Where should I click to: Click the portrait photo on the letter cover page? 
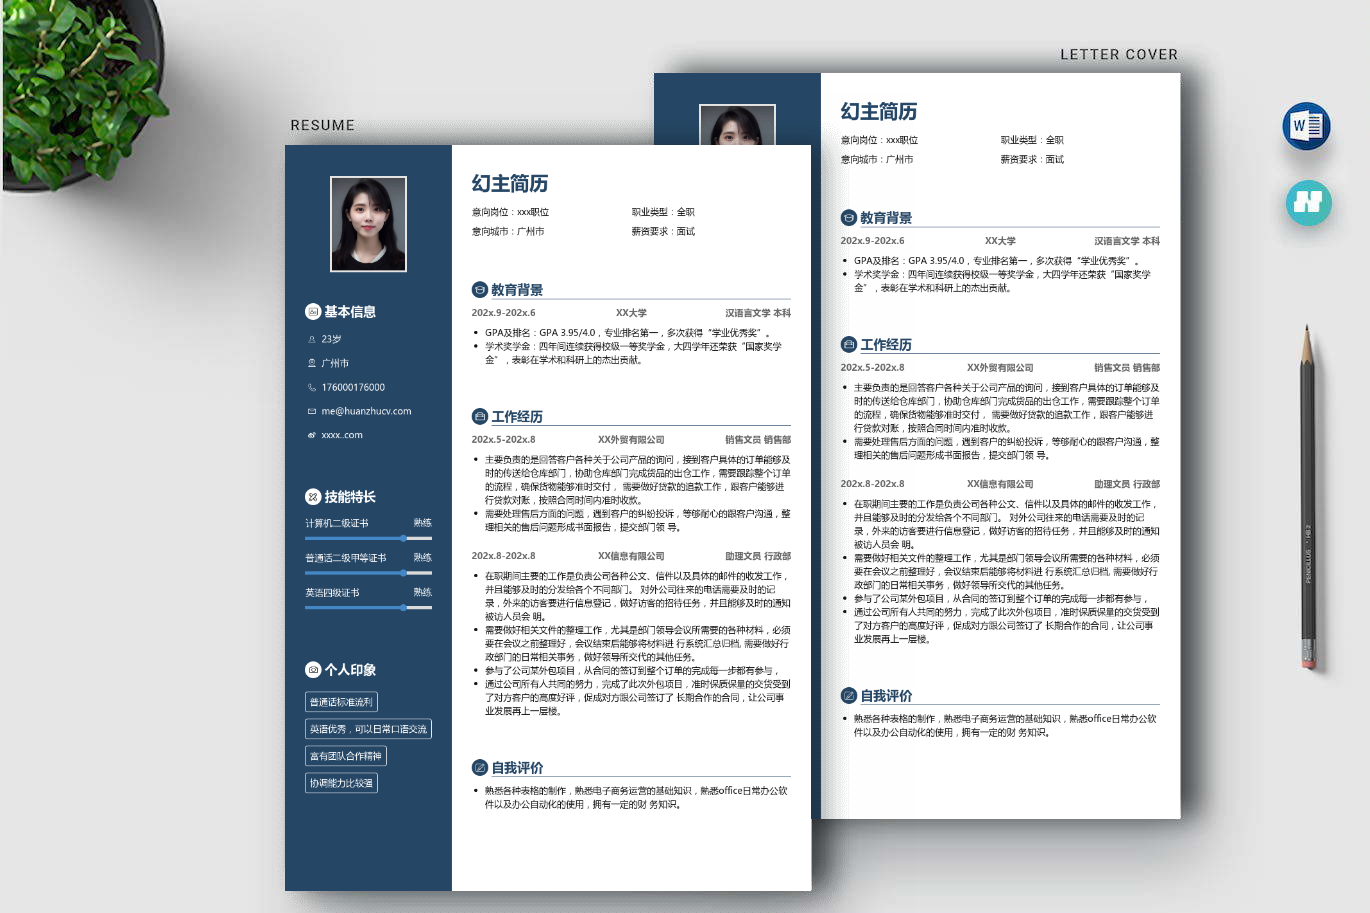pyautogui.click(x=737, y=125)
